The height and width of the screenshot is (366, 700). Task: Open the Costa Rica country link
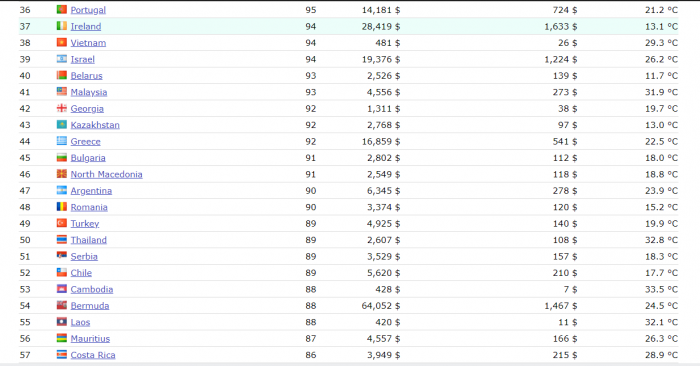point(93,355)
